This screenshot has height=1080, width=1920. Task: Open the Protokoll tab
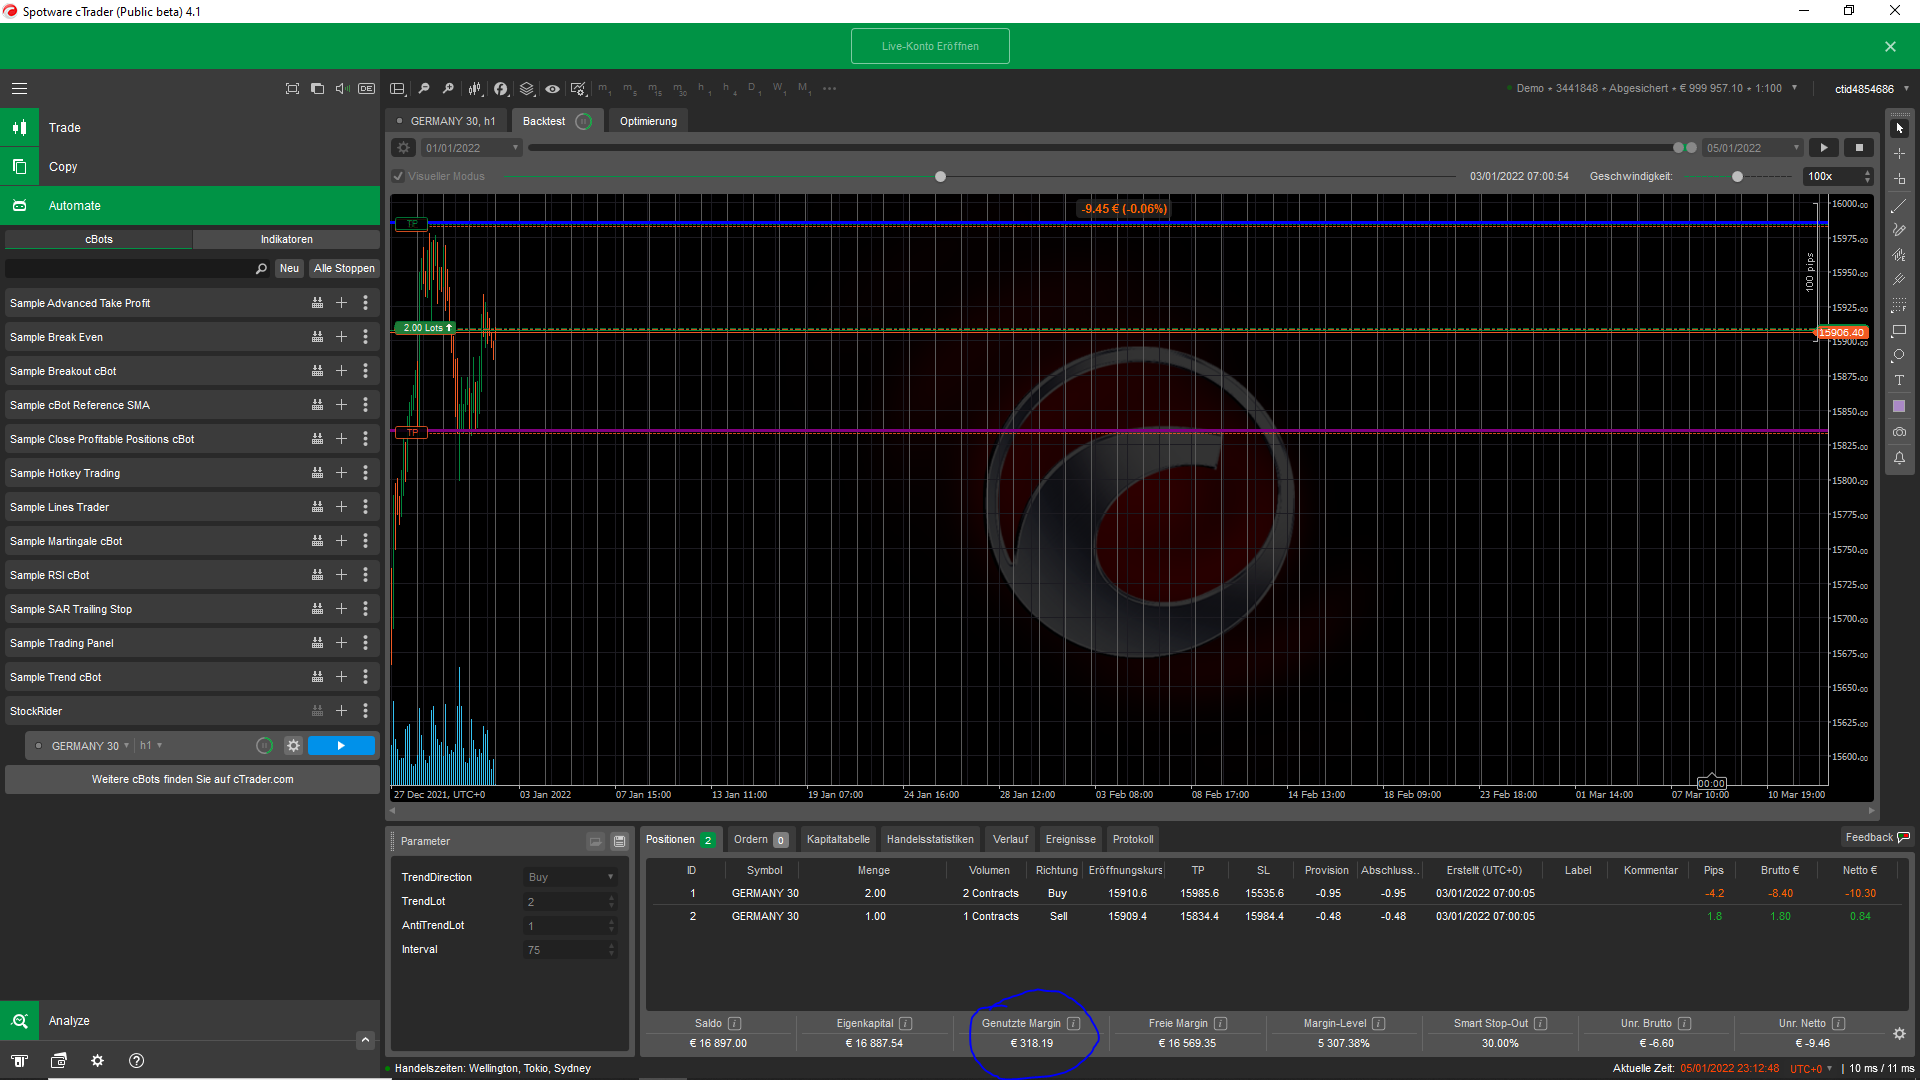click(x=1133, y=840)
